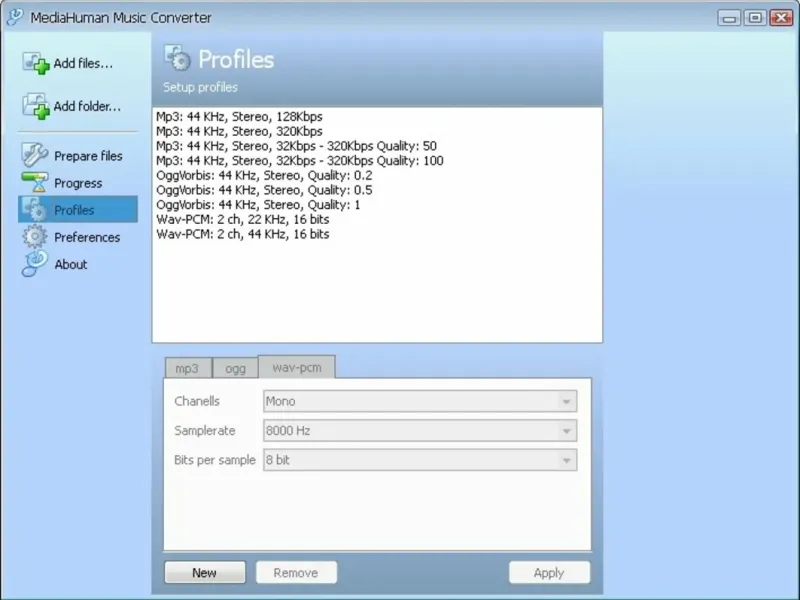
Task: Switch to the wav-pcm tab
Action: (x=297, y=367)
